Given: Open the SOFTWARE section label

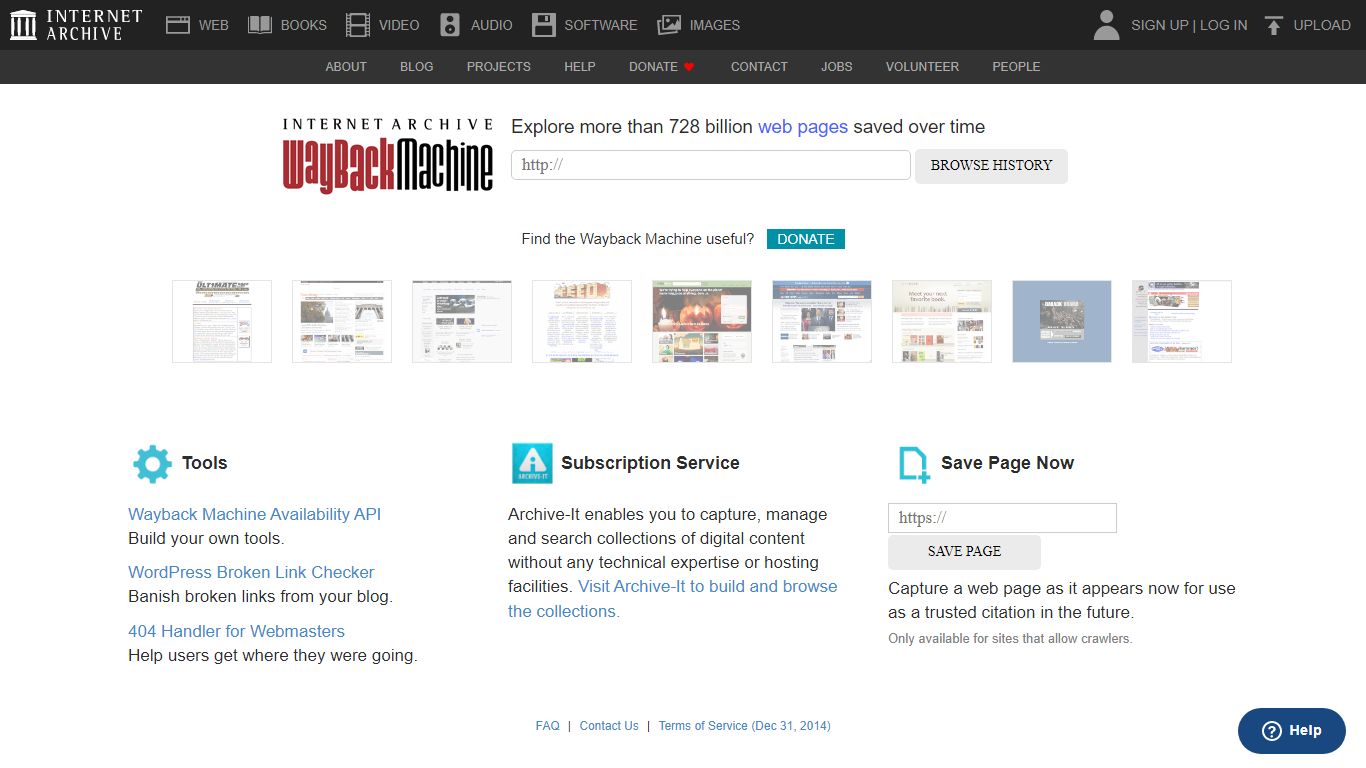Looking at the screenshot, I should pyautogui.click(x=601, y=25).
